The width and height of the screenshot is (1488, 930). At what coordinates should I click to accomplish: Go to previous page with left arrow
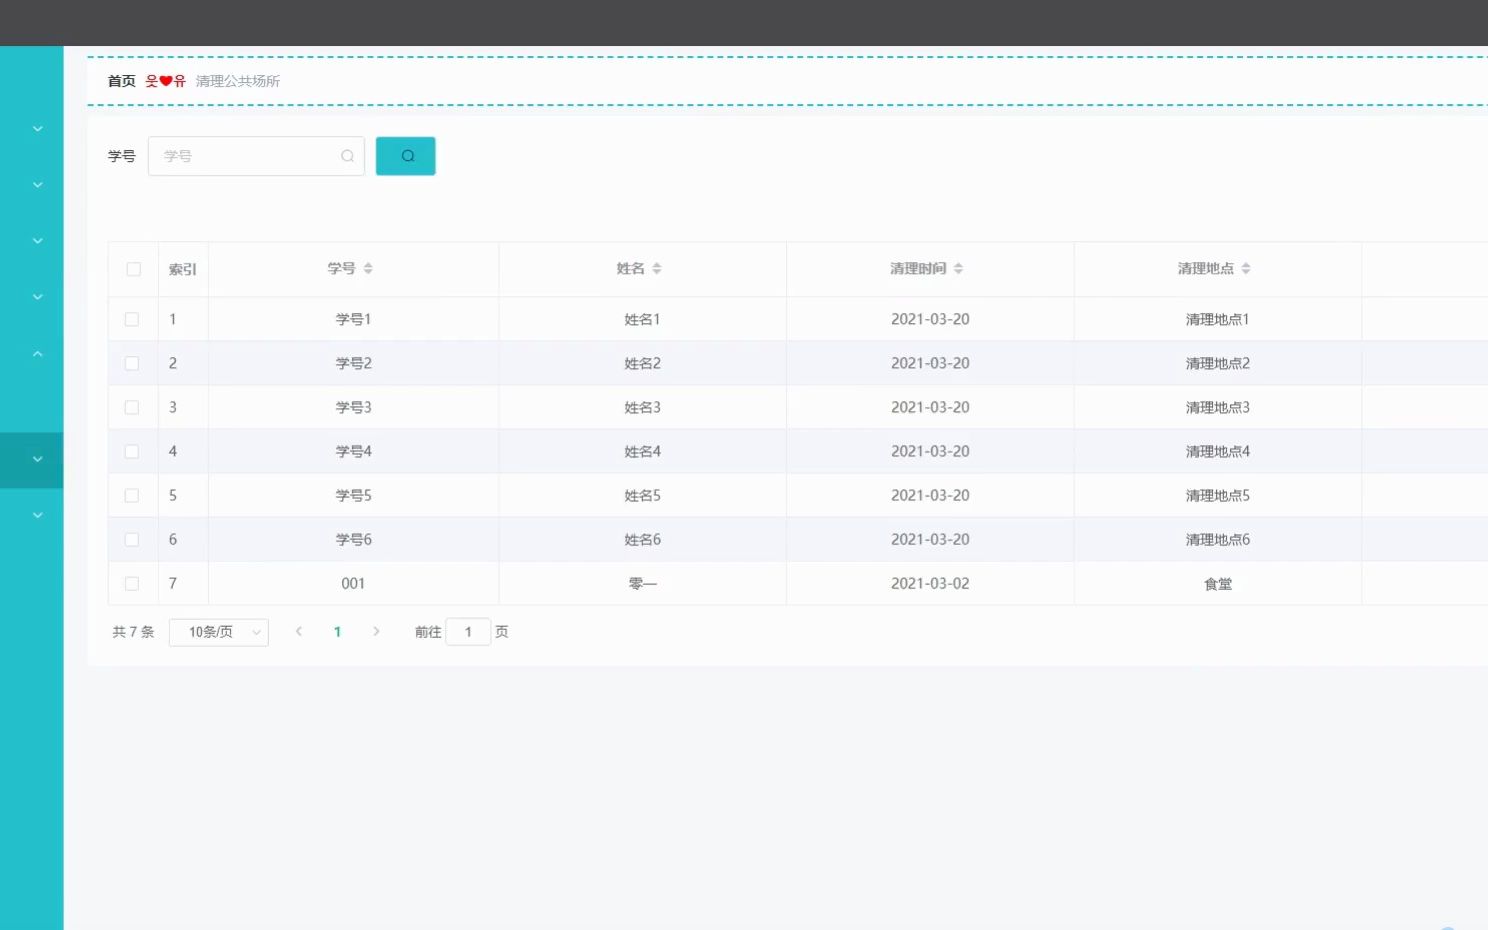[x=299, y=631]
